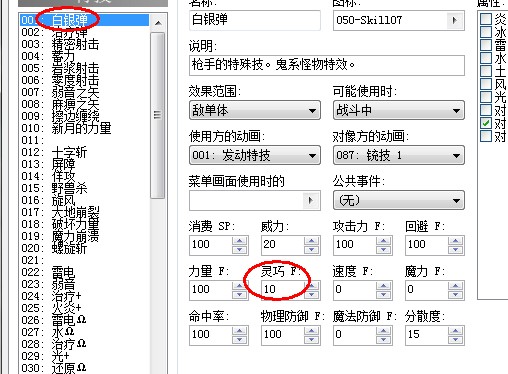Select skill 007: 弱音之矢 in list

tap(84, 92)
